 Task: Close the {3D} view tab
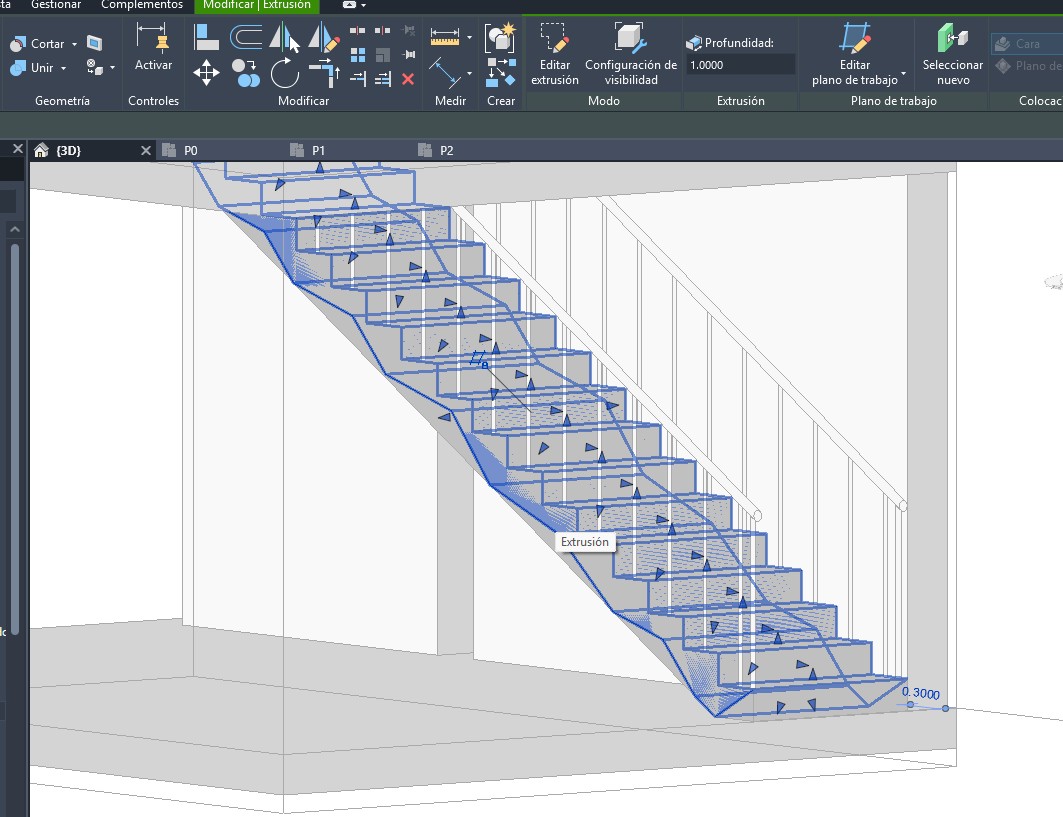click(x=146, y=150)
